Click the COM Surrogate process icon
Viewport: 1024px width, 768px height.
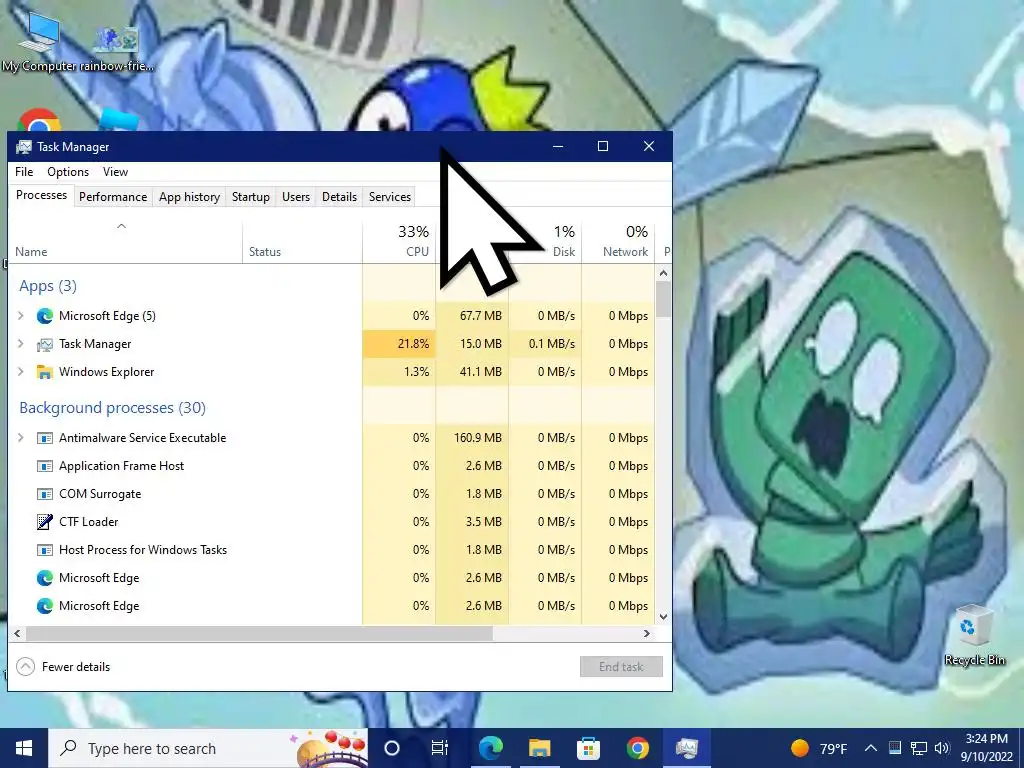coord(44,494)
